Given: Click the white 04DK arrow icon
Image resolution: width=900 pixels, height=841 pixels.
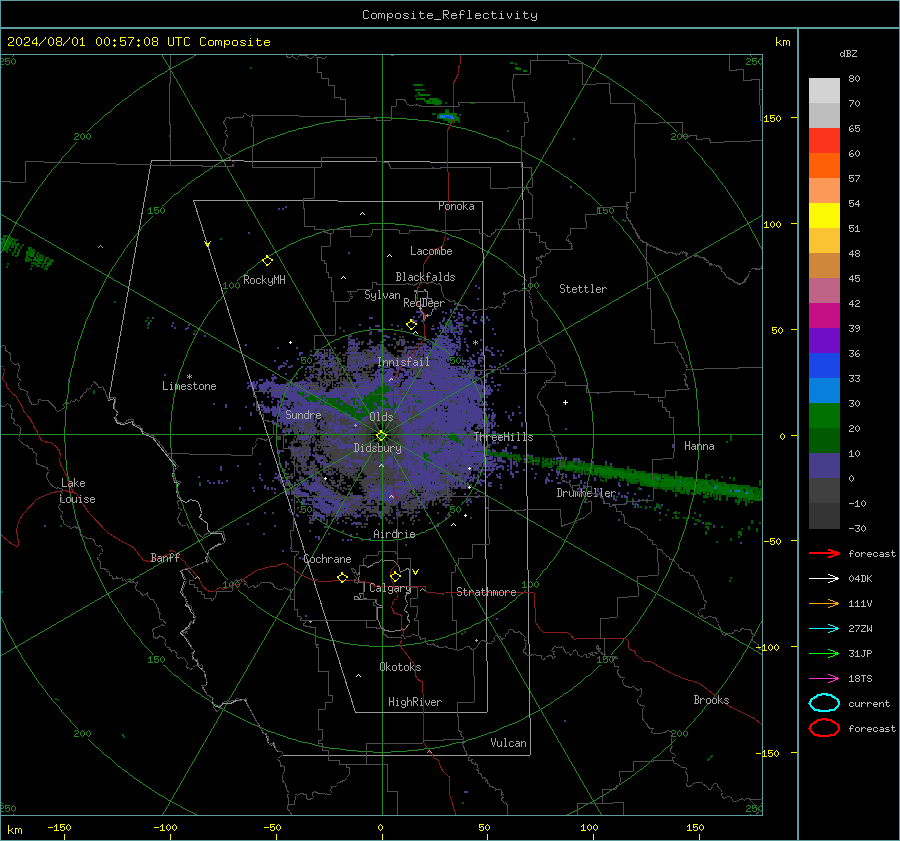Looking at the screenshot, I should (x=824, y=578).
